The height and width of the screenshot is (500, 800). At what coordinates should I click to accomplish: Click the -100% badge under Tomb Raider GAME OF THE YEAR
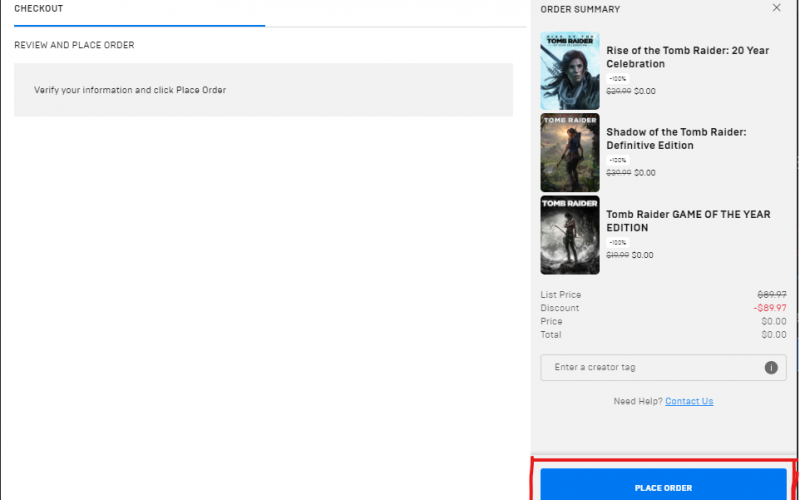coord(617,242)
